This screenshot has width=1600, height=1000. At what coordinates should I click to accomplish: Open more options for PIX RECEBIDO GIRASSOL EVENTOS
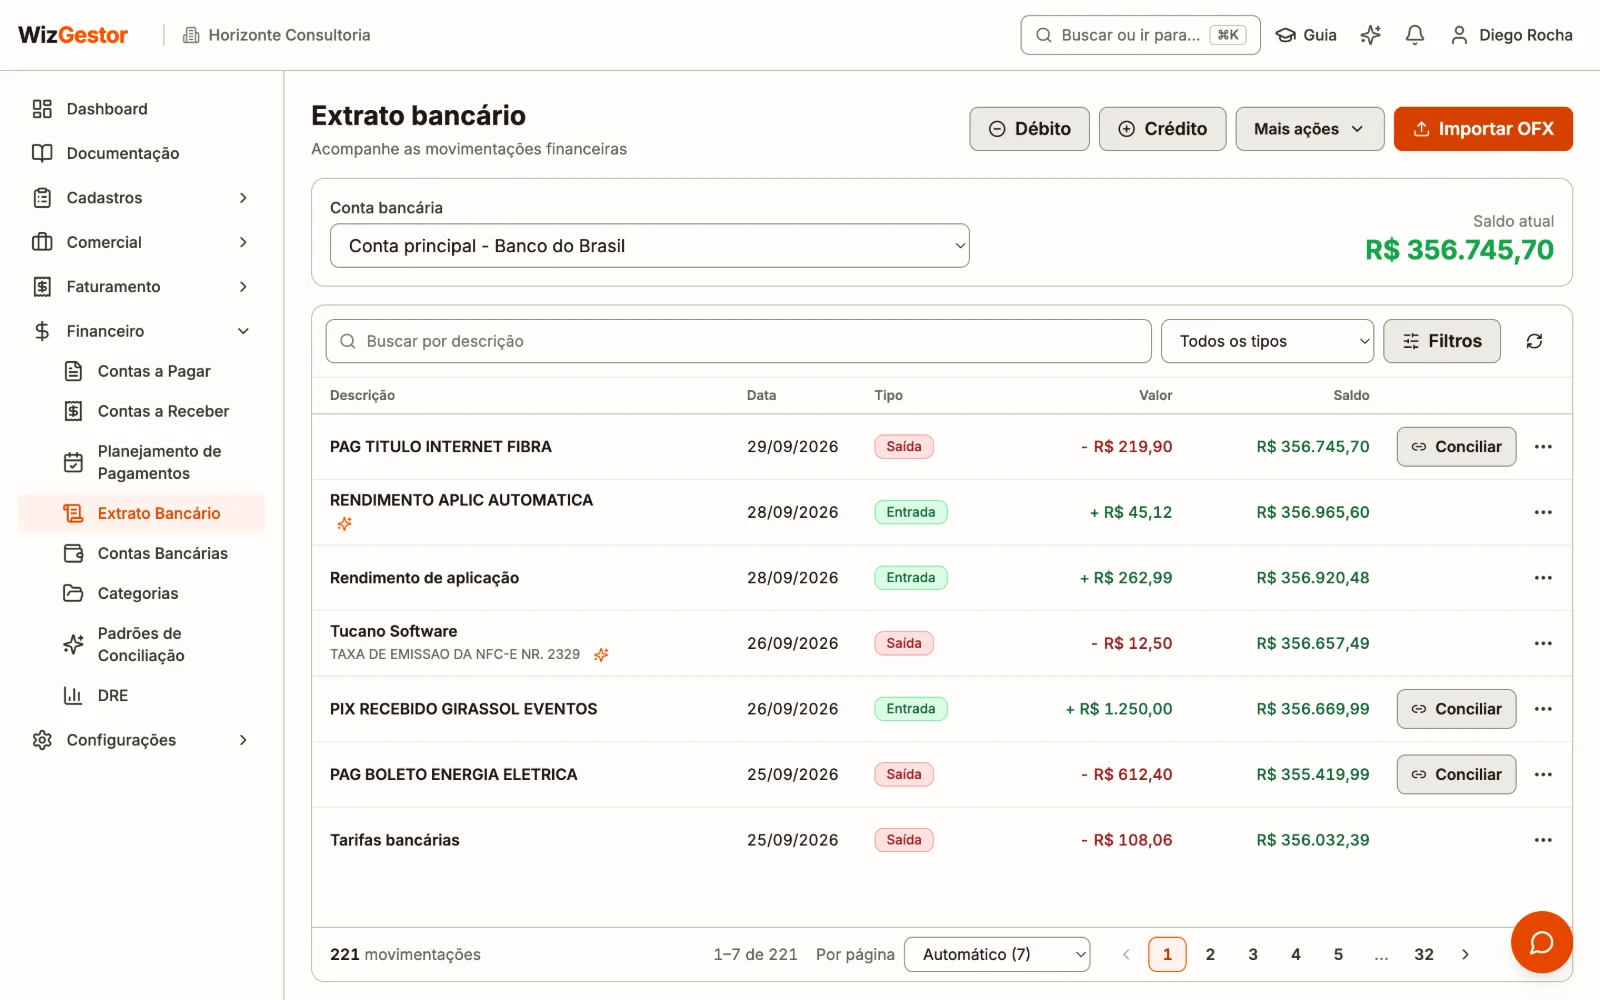click(1543, 709)
